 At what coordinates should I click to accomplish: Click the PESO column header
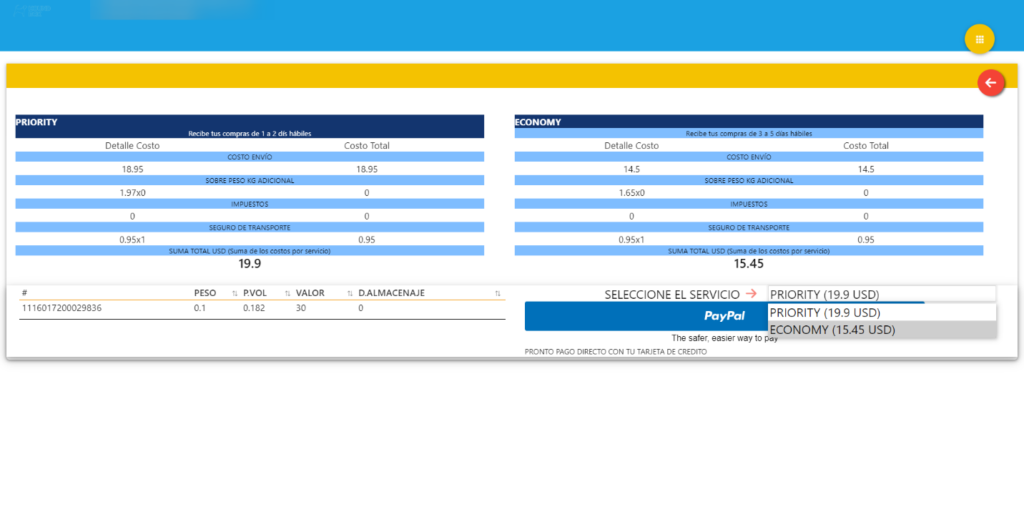pyautogui.click(x=205, y=293)
